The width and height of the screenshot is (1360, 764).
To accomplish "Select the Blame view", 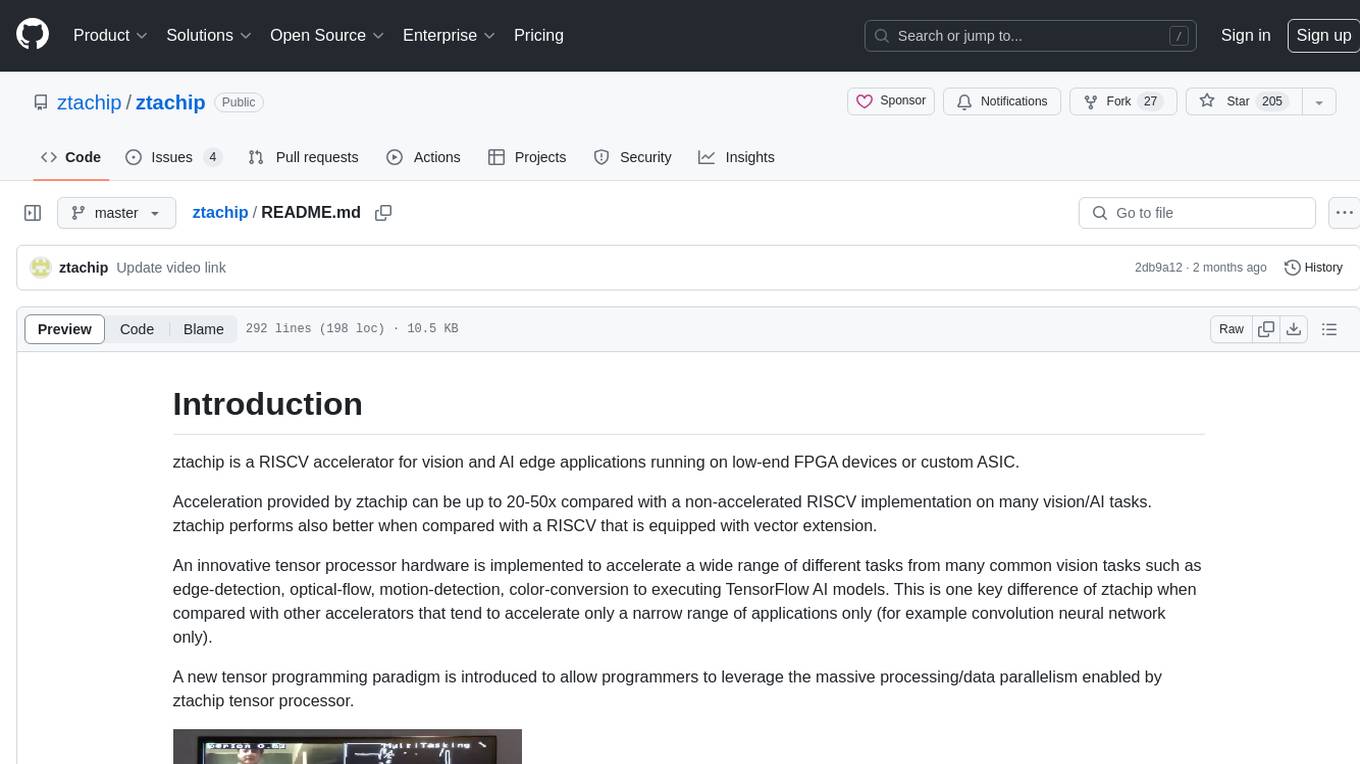I will coord(203,329).
